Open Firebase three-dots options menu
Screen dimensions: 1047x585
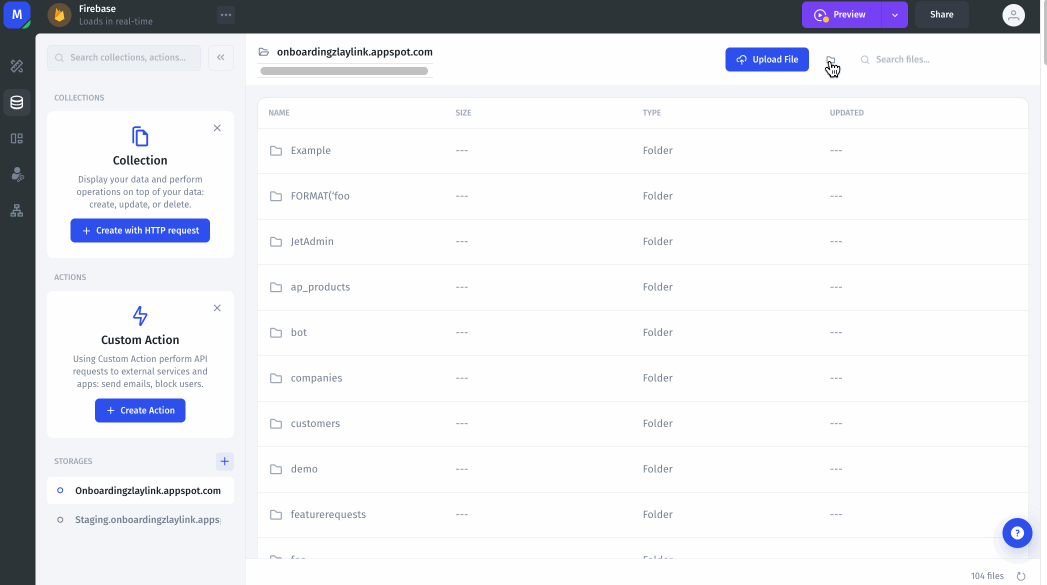point(226,15)
